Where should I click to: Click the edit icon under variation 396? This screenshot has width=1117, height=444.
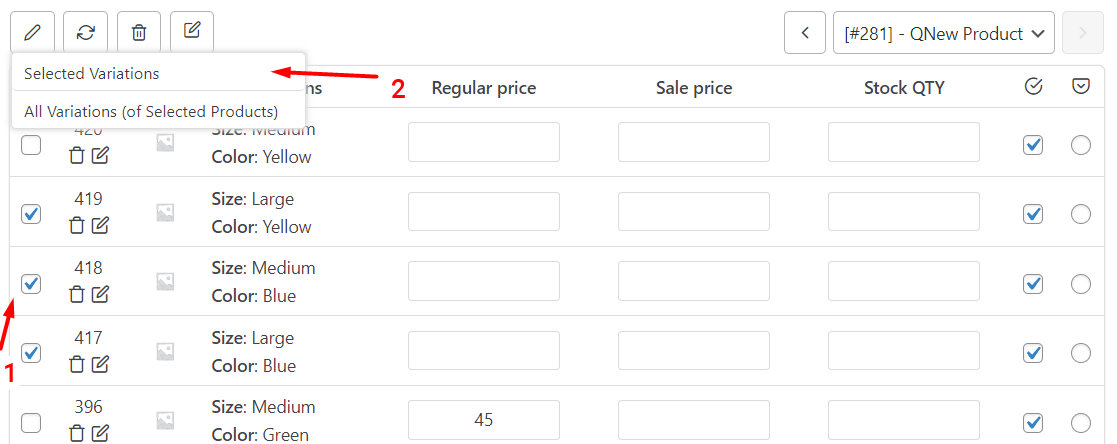pos(100,433)
